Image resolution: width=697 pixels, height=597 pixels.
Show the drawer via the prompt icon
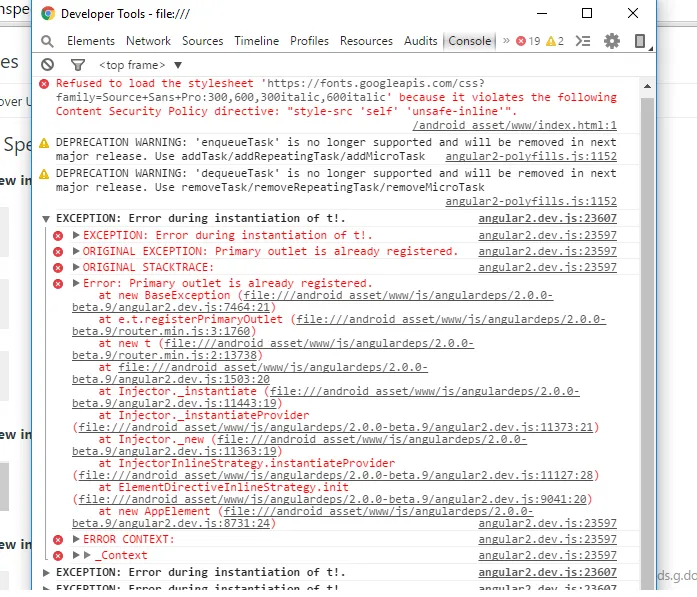(583, 41)
